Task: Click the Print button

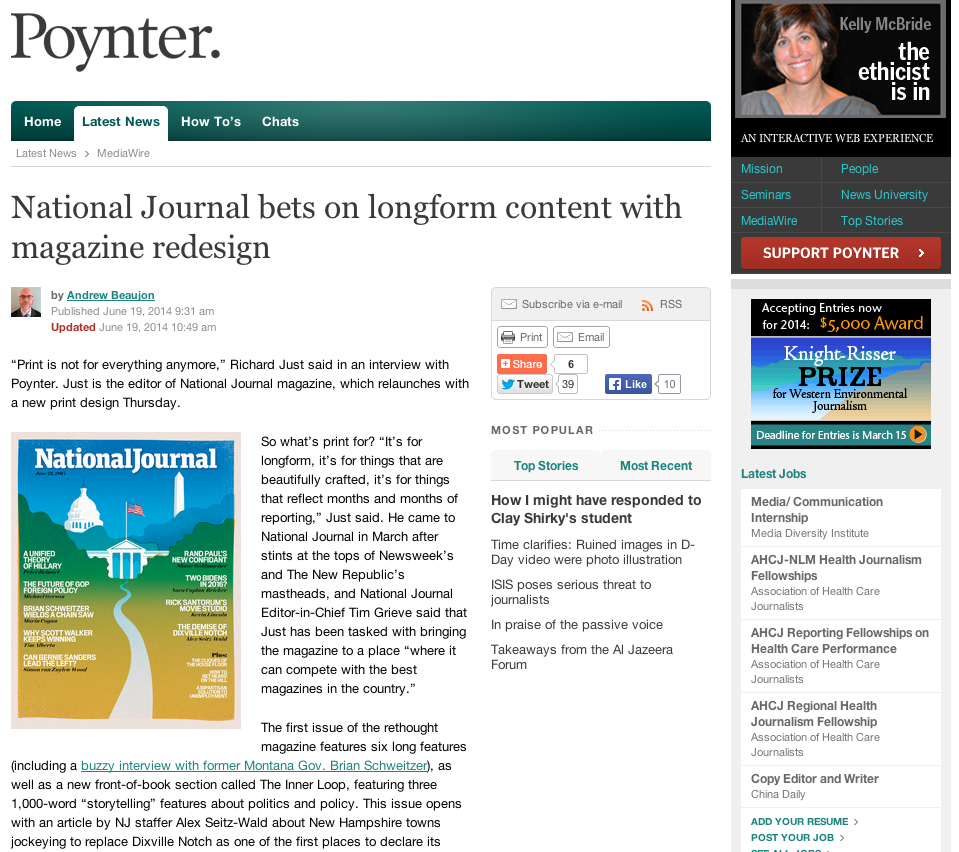Action: [522, 337]
